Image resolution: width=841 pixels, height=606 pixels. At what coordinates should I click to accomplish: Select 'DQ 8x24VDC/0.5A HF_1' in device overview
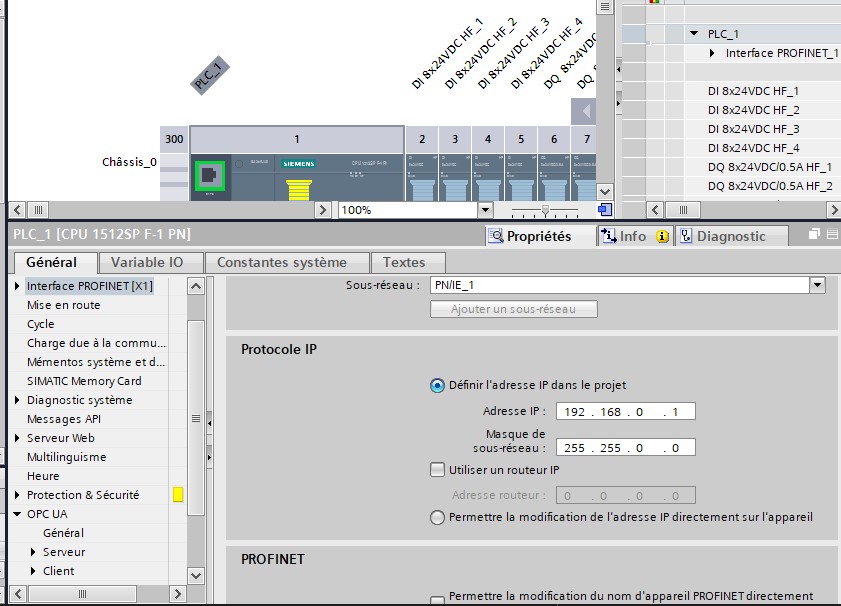click(x=770, y=167)
